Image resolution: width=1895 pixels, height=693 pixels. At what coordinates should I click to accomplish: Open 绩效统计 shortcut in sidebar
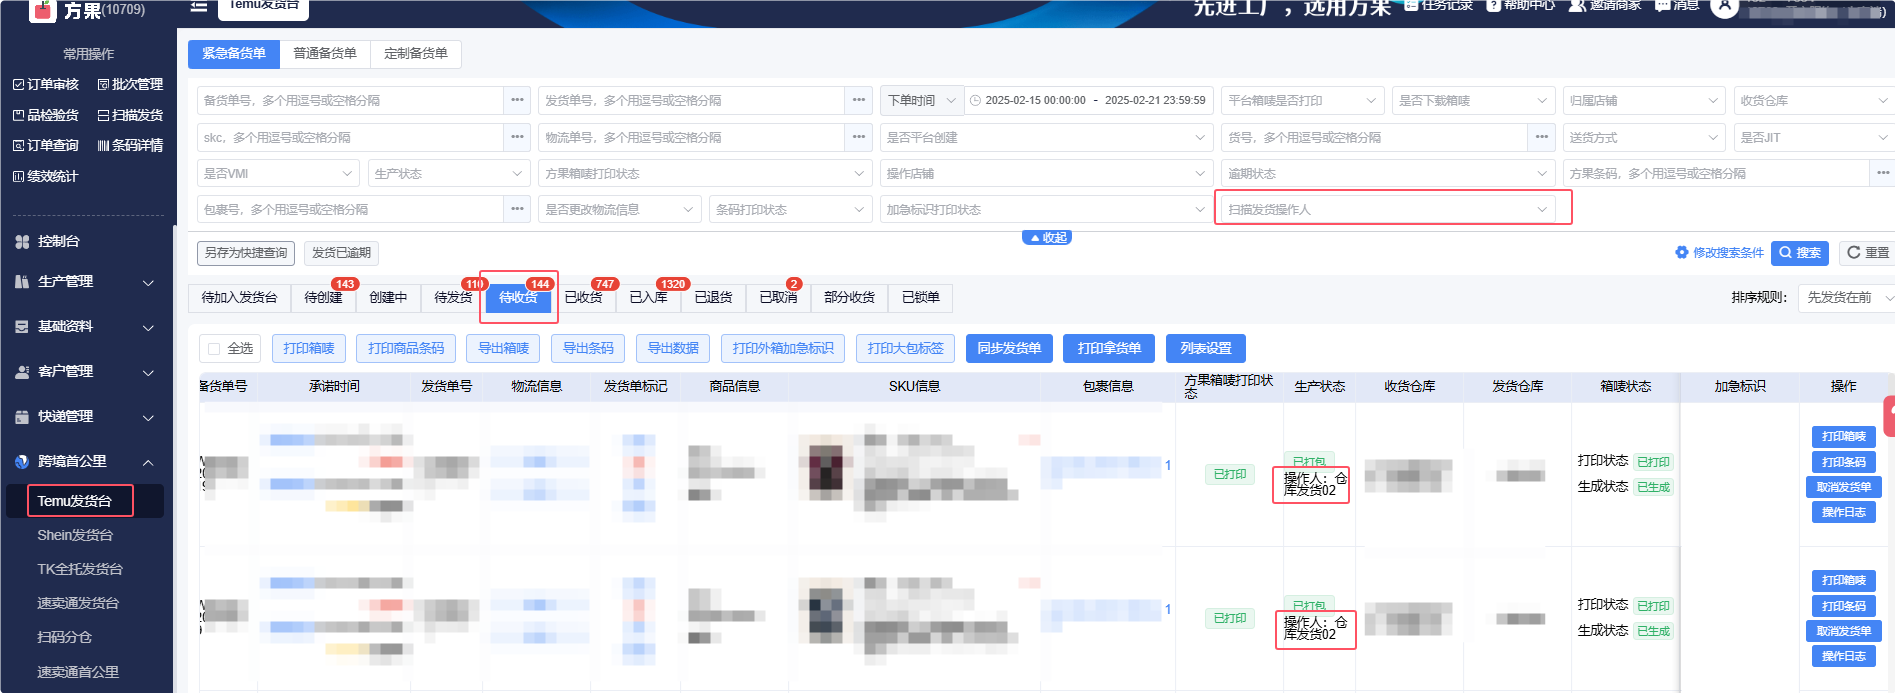pyautogui.click(x=46, y=177)
